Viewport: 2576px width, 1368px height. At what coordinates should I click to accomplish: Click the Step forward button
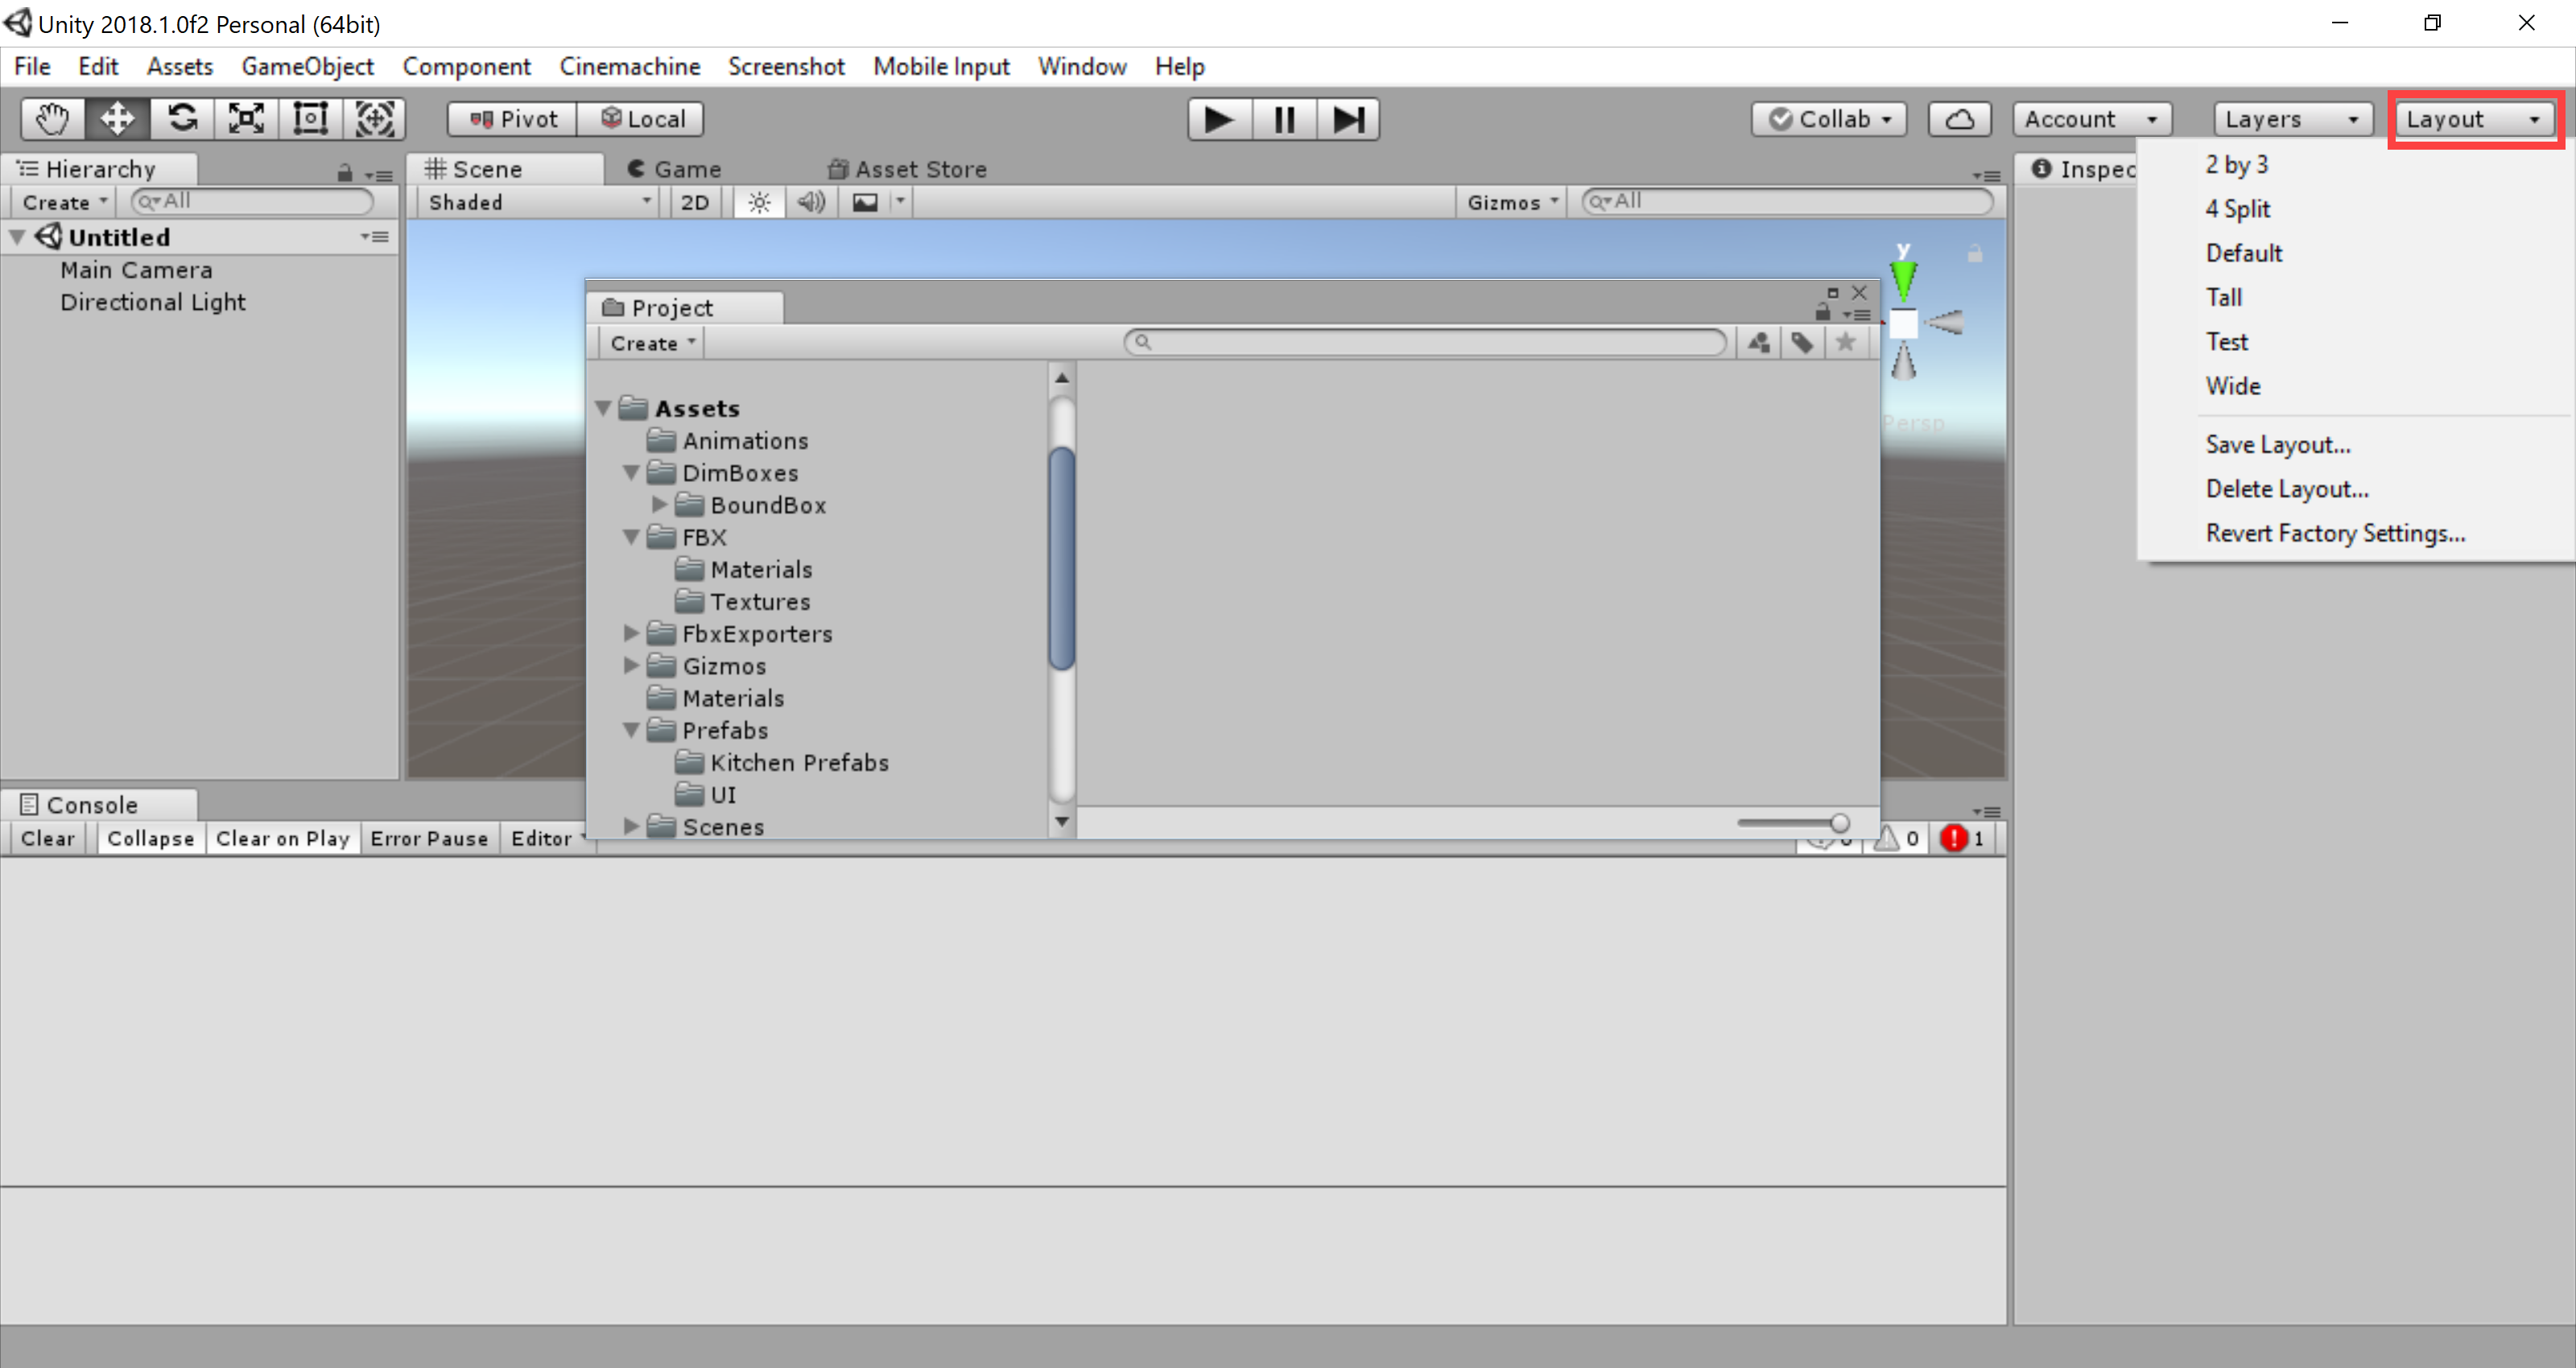(x=1347, y=120)
